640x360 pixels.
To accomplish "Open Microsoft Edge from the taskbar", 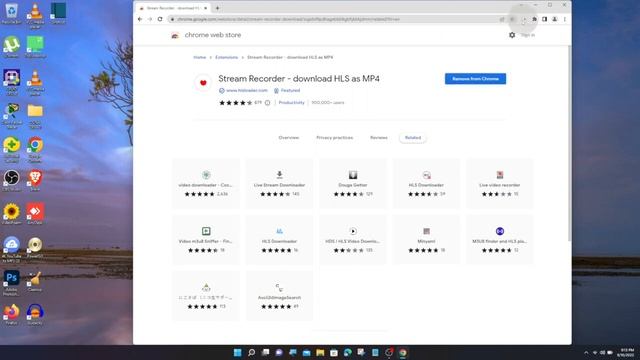I will click(347, 353).
